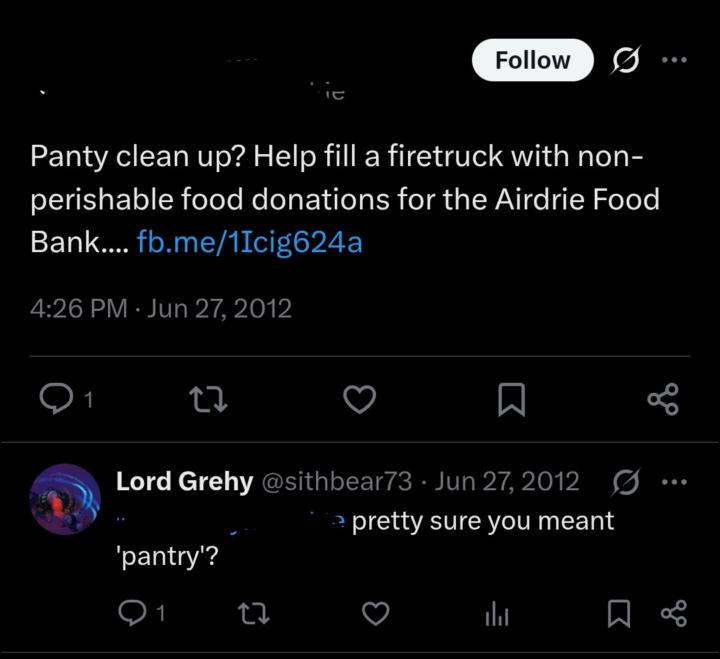Like Lord Grehy's 'pantry' reply

click(375, 612)
